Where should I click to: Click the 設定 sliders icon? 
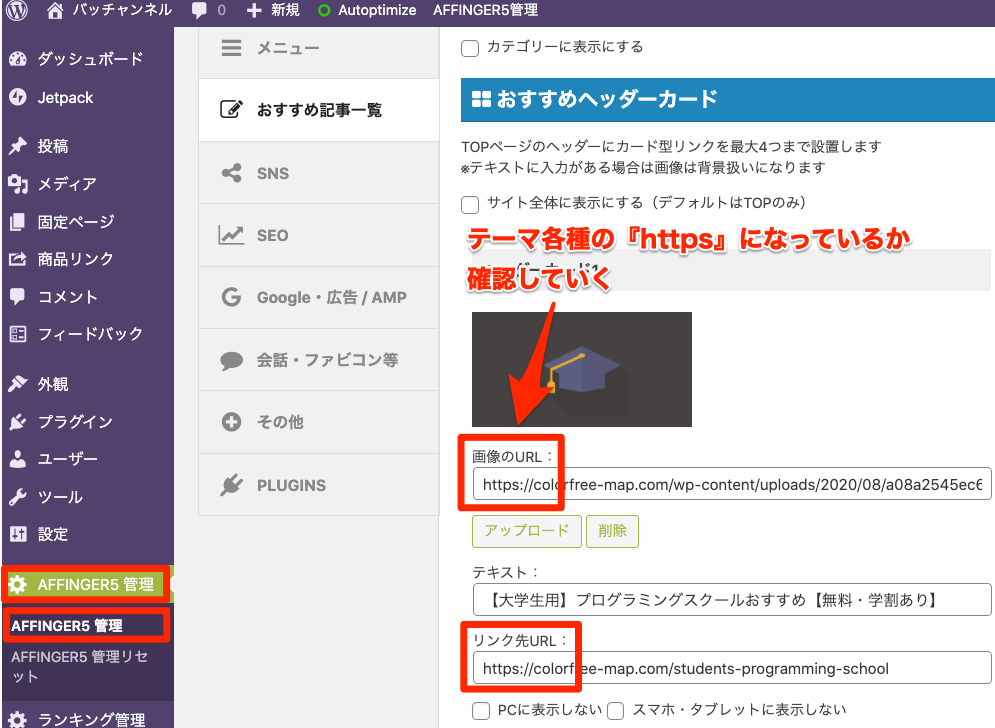[x=18, y=534]
